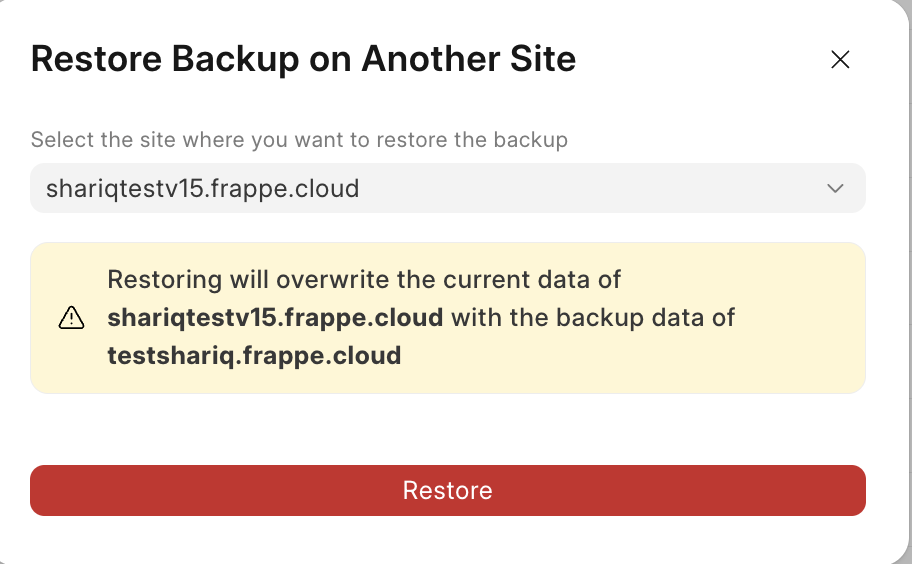The width and height of the screenshot is (912, 564).
Task: Click the words 'Another Site' in the header
Action: click(469, 59)
